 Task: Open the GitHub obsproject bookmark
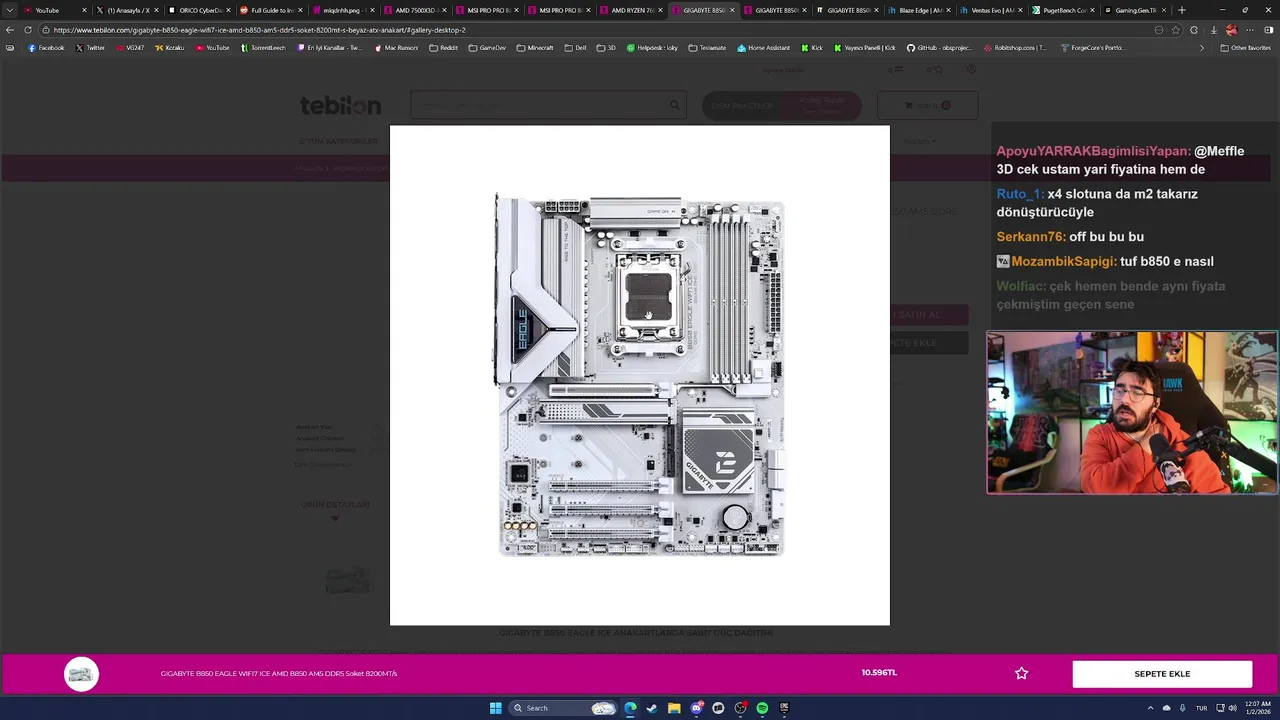pyautogui.click(x=940, y=48)
